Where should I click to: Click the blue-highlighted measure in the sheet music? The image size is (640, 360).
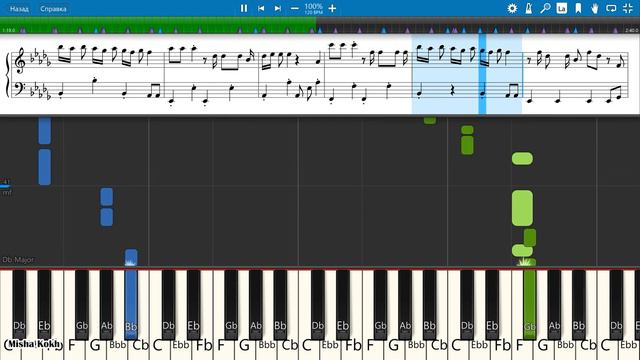[x=467, y=73]
